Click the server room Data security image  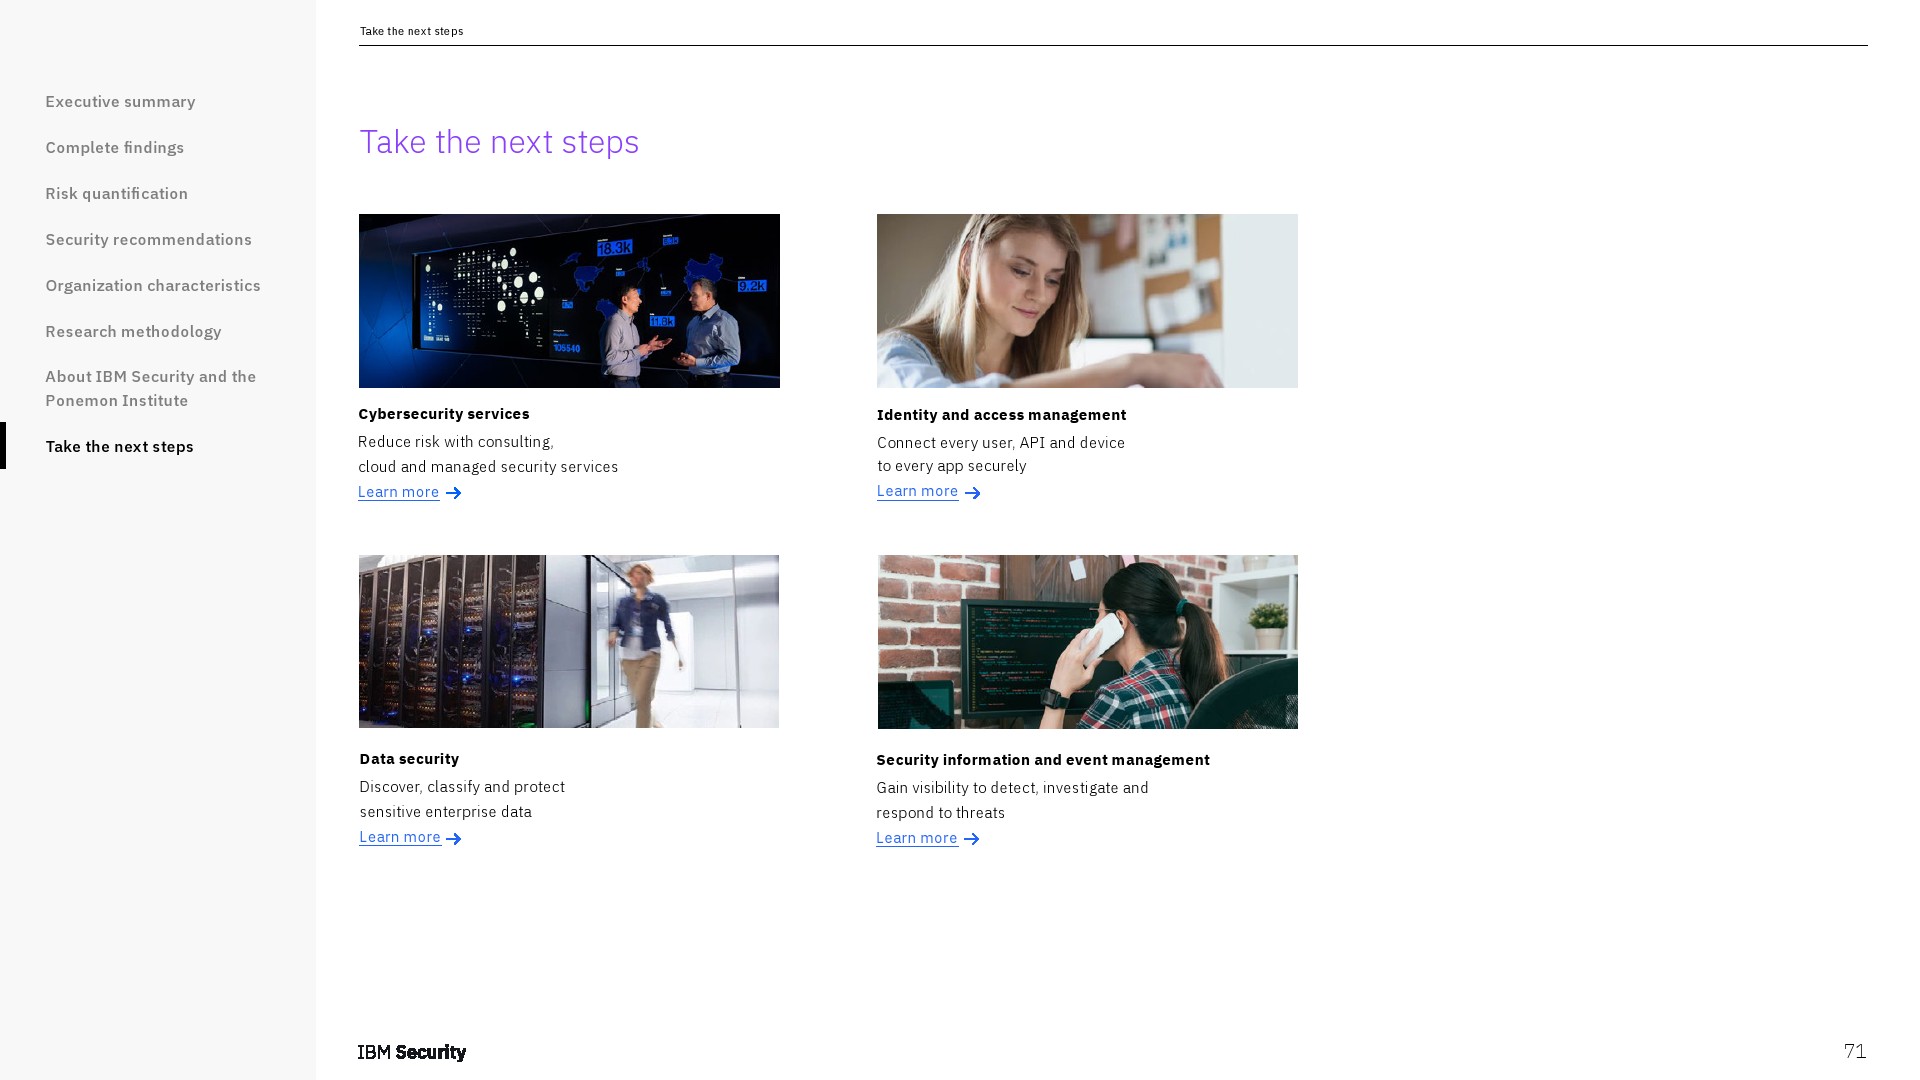569,641
